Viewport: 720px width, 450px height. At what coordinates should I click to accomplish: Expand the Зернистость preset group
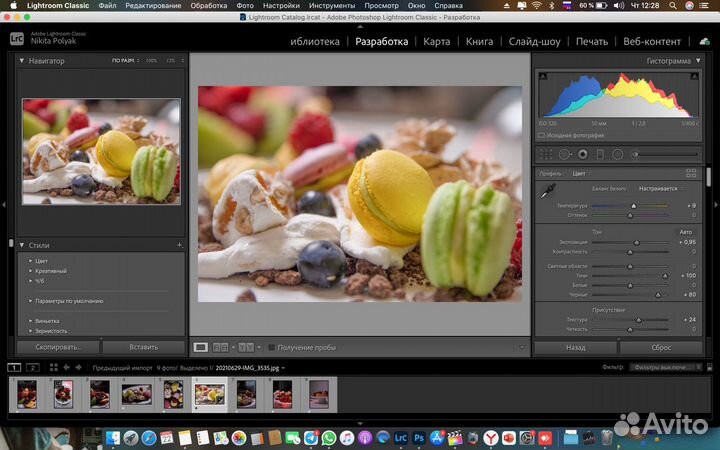30,331
